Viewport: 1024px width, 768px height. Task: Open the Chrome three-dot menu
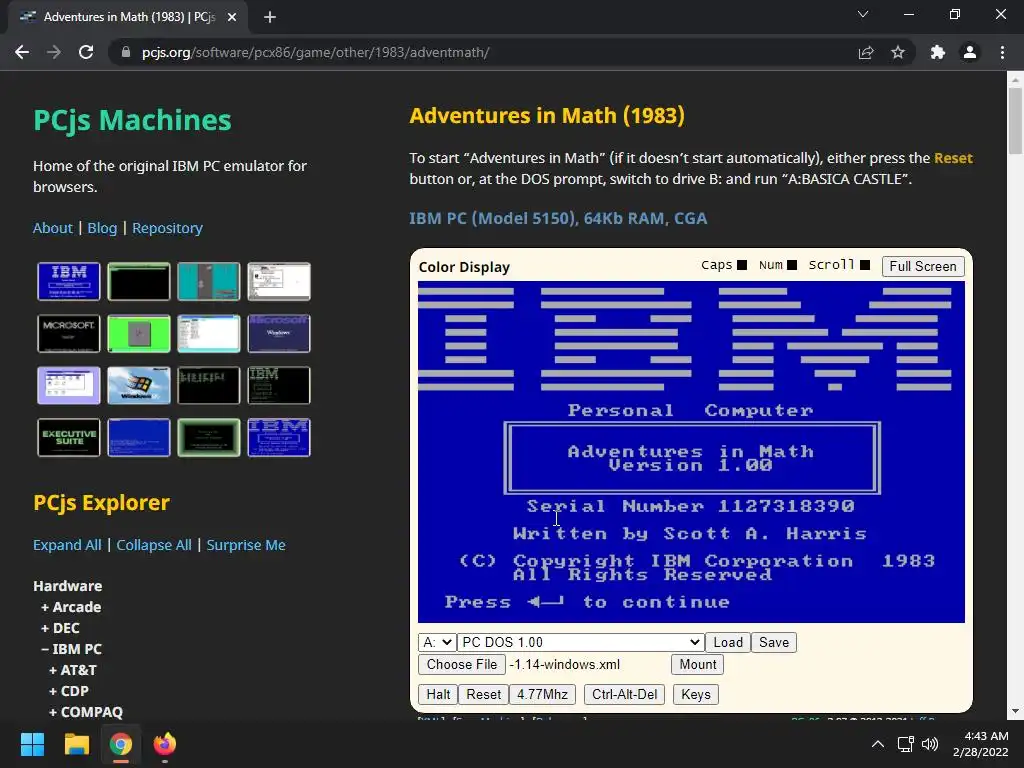(1002, 52)
